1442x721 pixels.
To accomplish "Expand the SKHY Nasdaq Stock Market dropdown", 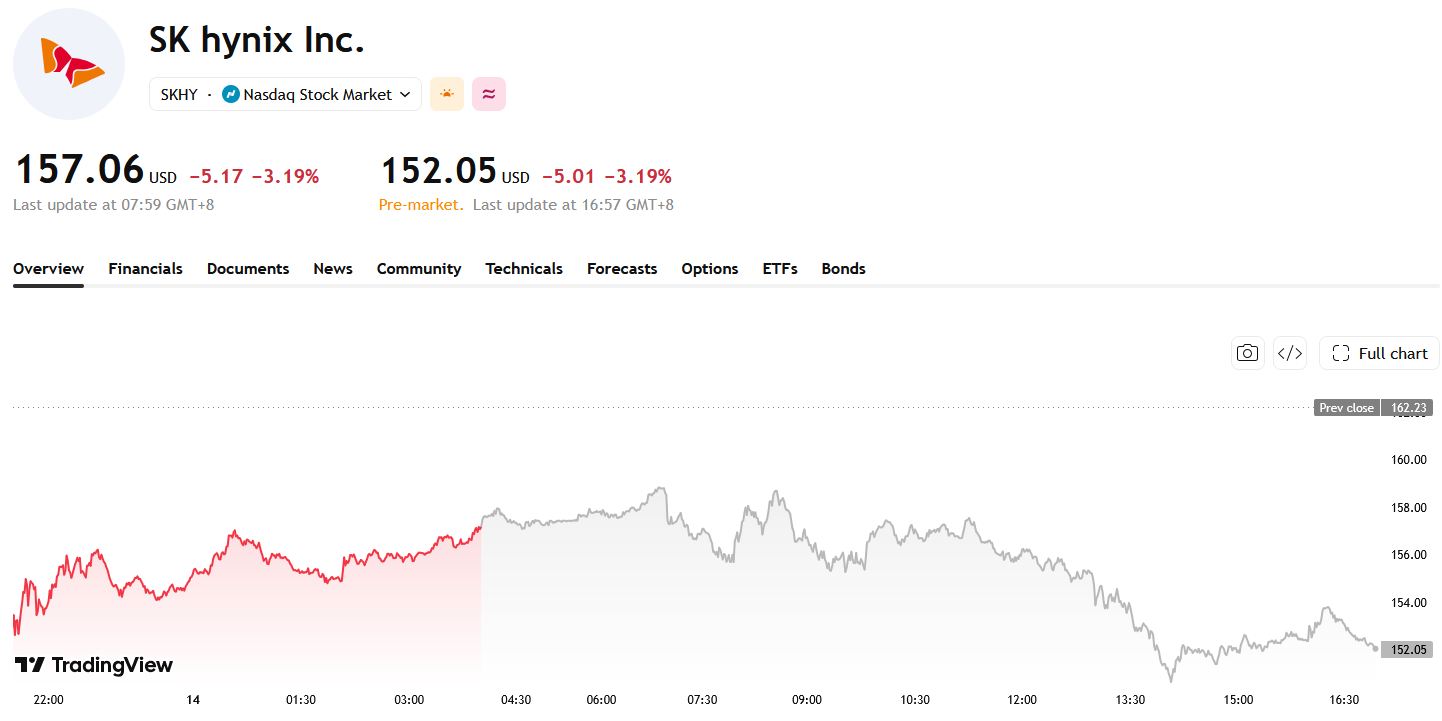I will point(285,94).
